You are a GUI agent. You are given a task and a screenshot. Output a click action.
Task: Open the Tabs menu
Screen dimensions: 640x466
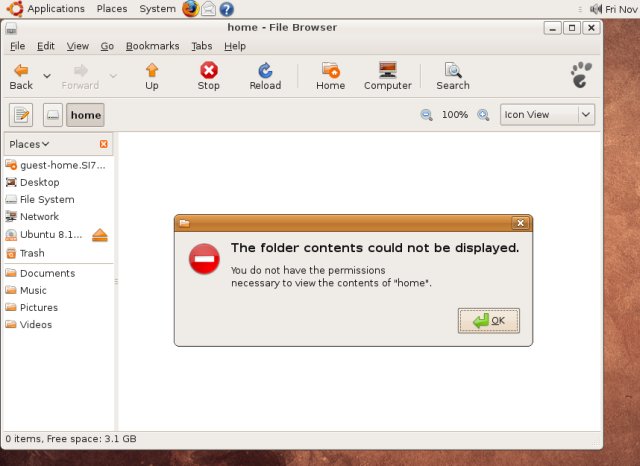click(x=202, y=46)
